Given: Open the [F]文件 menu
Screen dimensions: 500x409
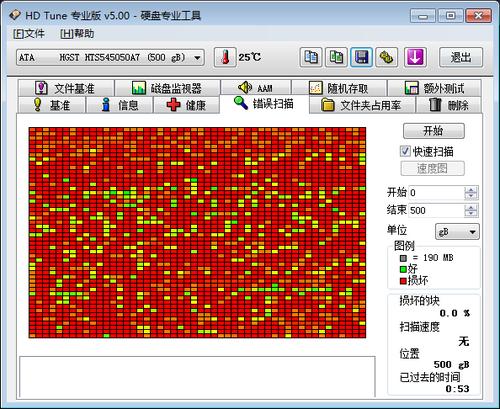Looking at the screenshot, I should [29, 34].
